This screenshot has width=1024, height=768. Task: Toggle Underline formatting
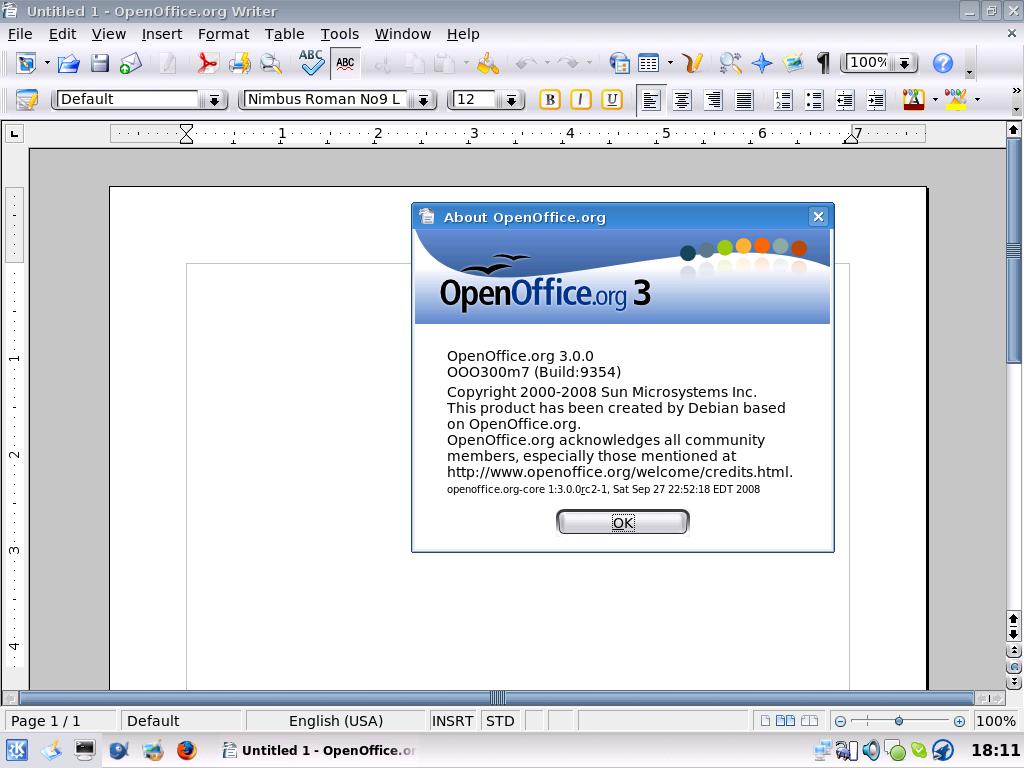pos(612,100)
